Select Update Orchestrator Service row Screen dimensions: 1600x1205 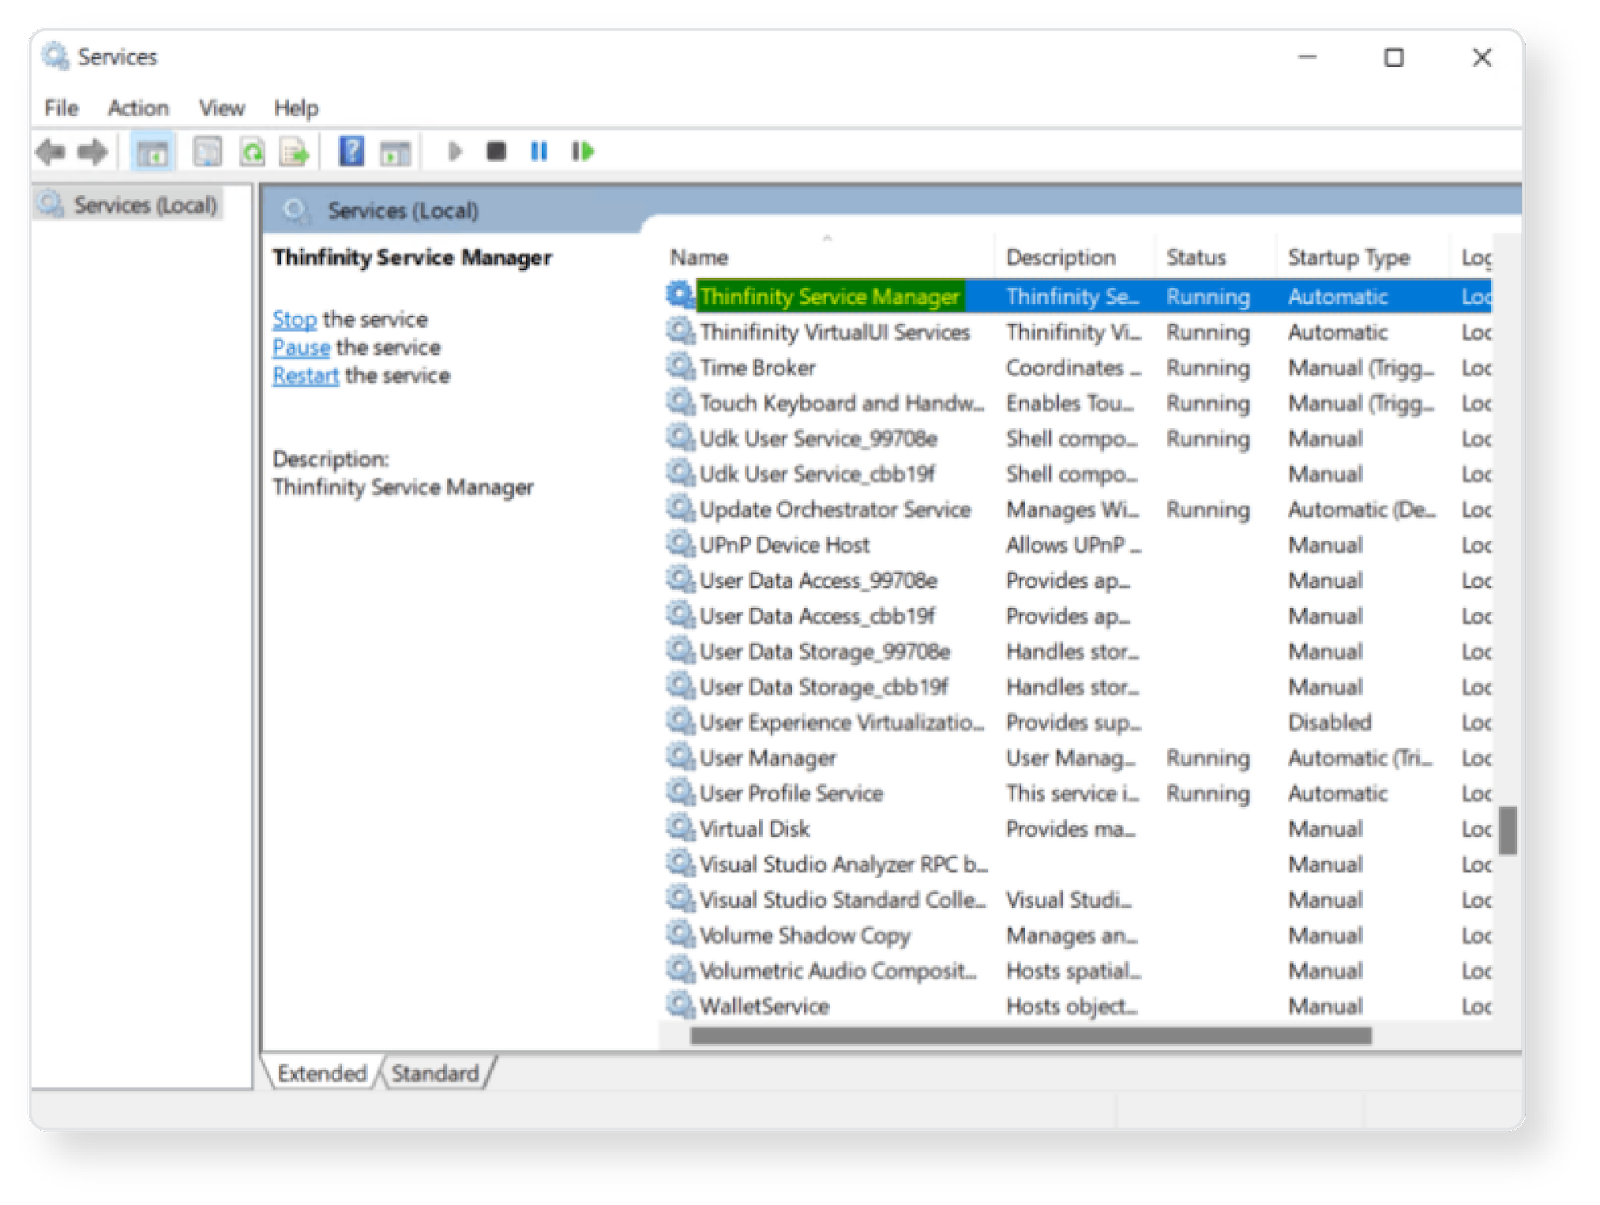[1078, 509]
